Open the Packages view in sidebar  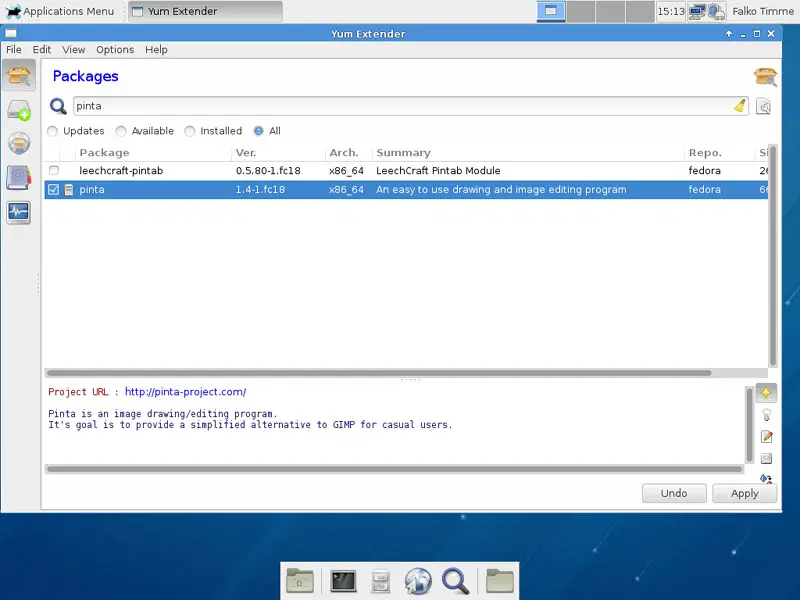pos(19,76)
